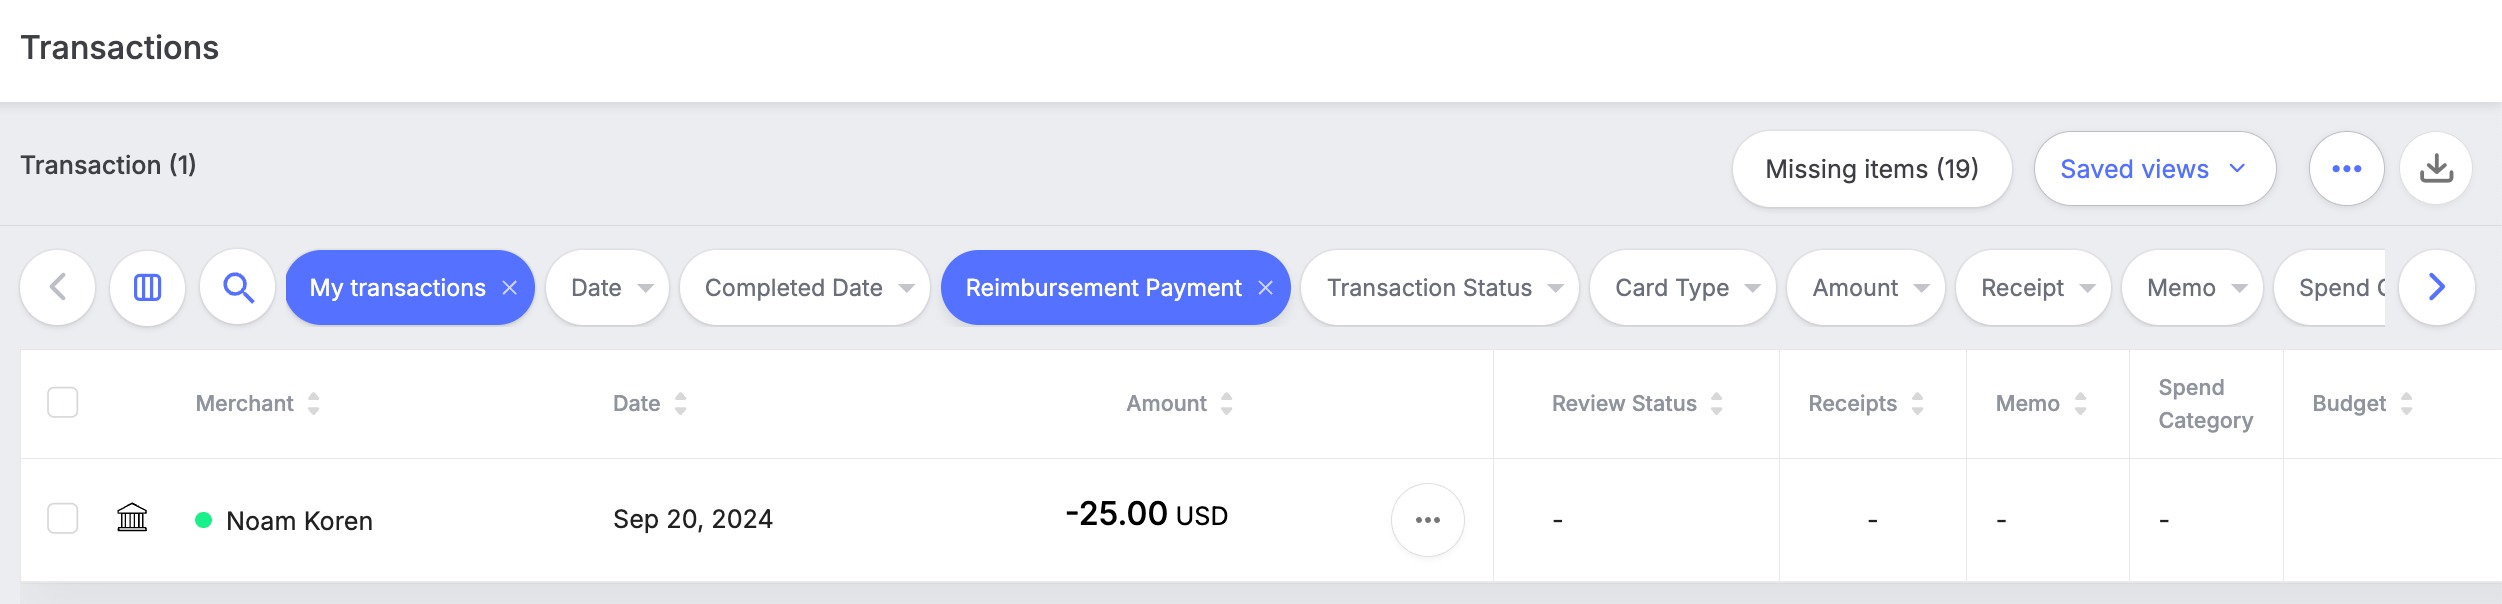Click the search magnifier icon
Screen dimensions: 2502x604
click(x=238, y=288)
